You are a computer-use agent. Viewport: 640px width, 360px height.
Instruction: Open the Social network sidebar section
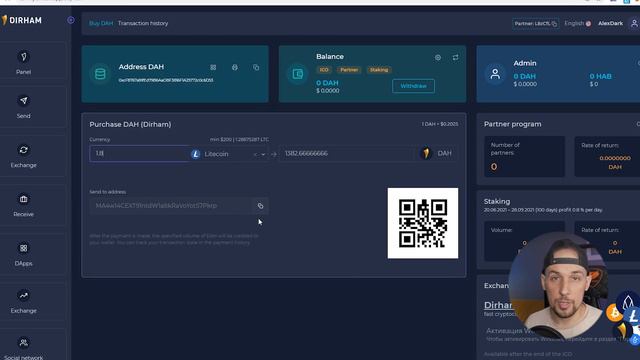point(23,349)
